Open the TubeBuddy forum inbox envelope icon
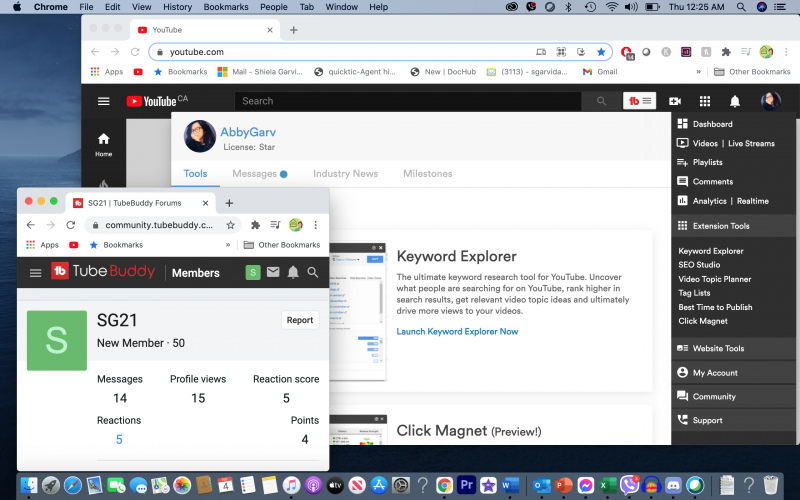The height and width of the screenshot is (500, 800). [x=273, y=272]
